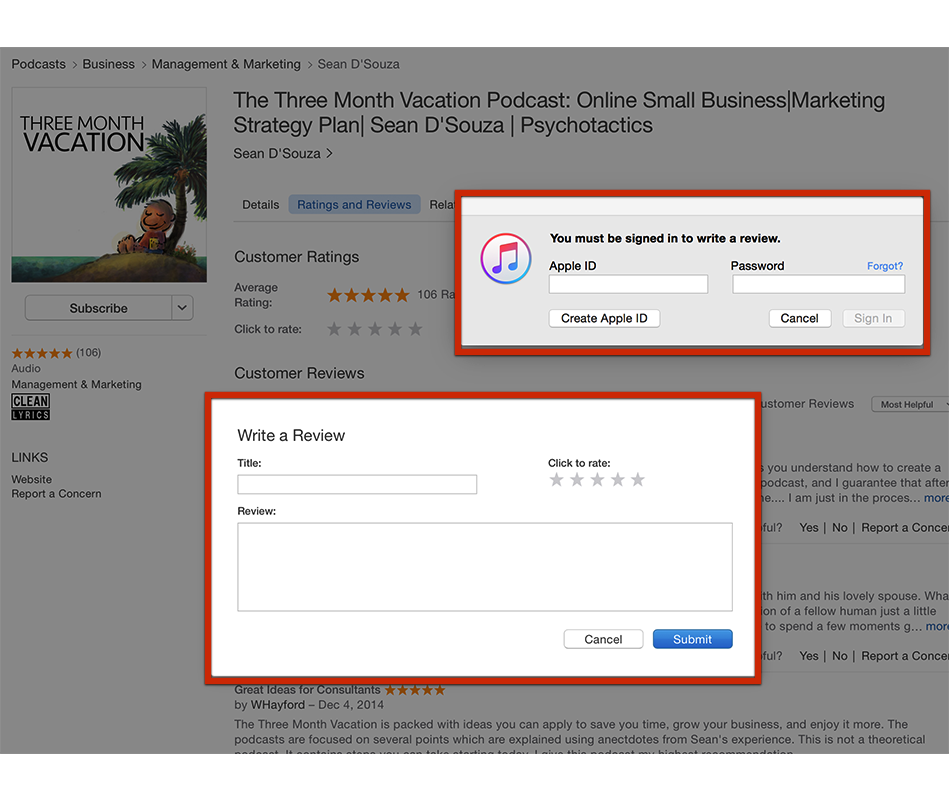The width and height of the screenshot is (949, 800).
Task: Mark second review helpful with Yes
Action: point(809,656)
